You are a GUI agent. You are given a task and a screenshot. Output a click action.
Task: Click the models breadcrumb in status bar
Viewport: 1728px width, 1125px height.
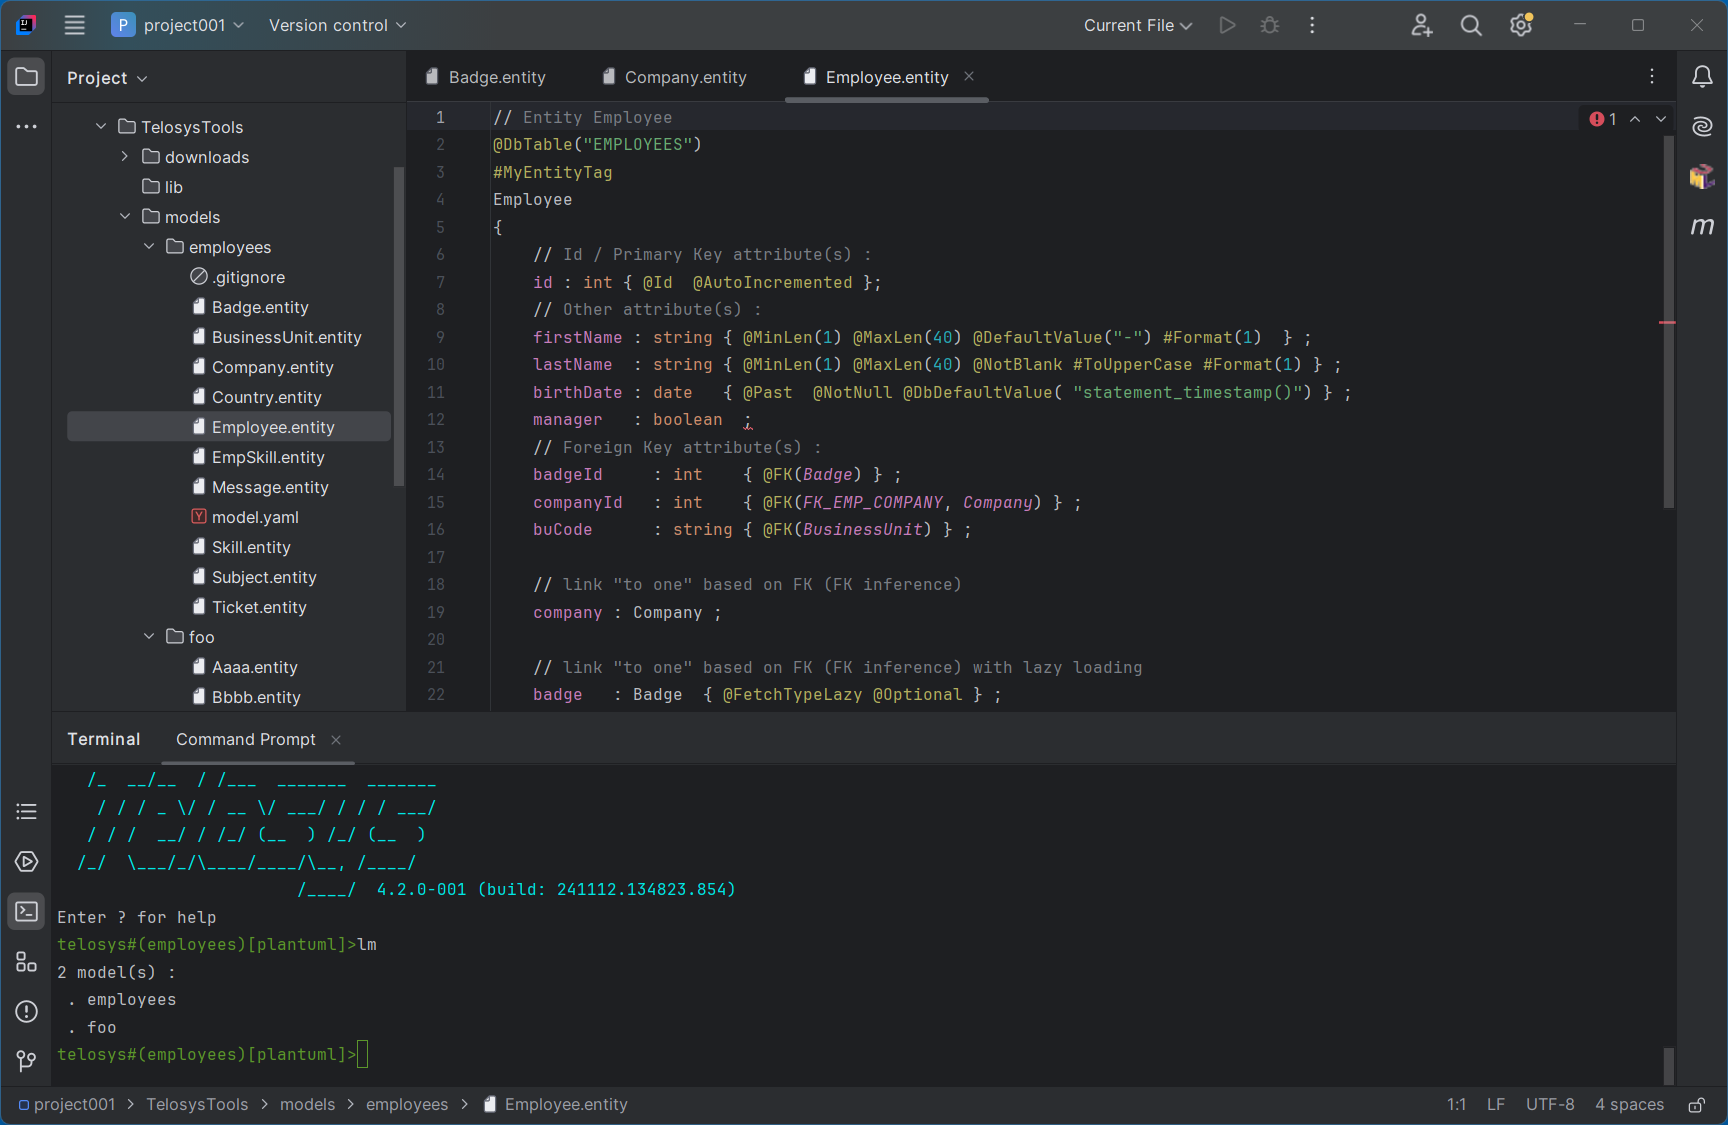click(307, 1105)
